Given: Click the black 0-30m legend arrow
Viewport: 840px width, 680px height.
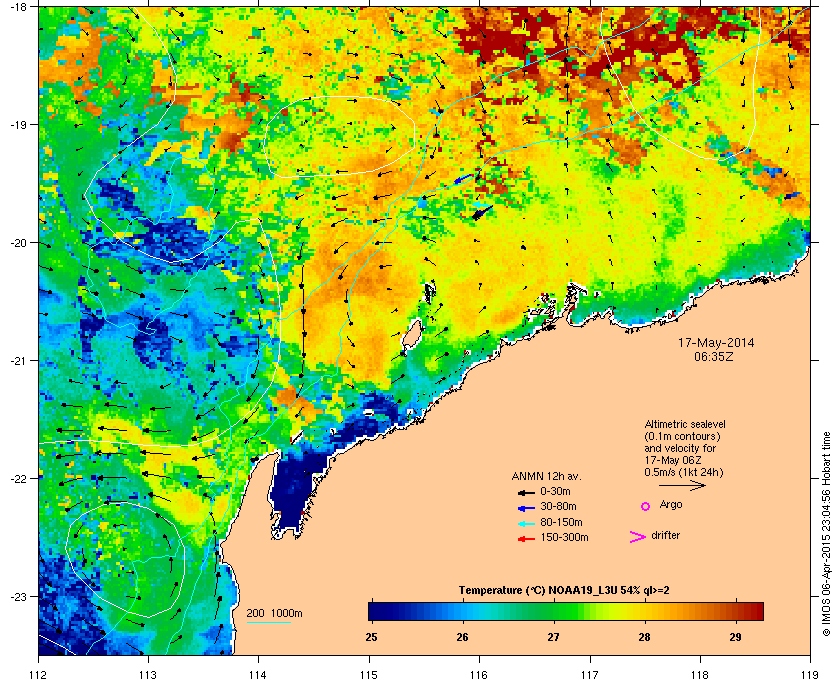Looking at the screenshot, I should (526, 492).
